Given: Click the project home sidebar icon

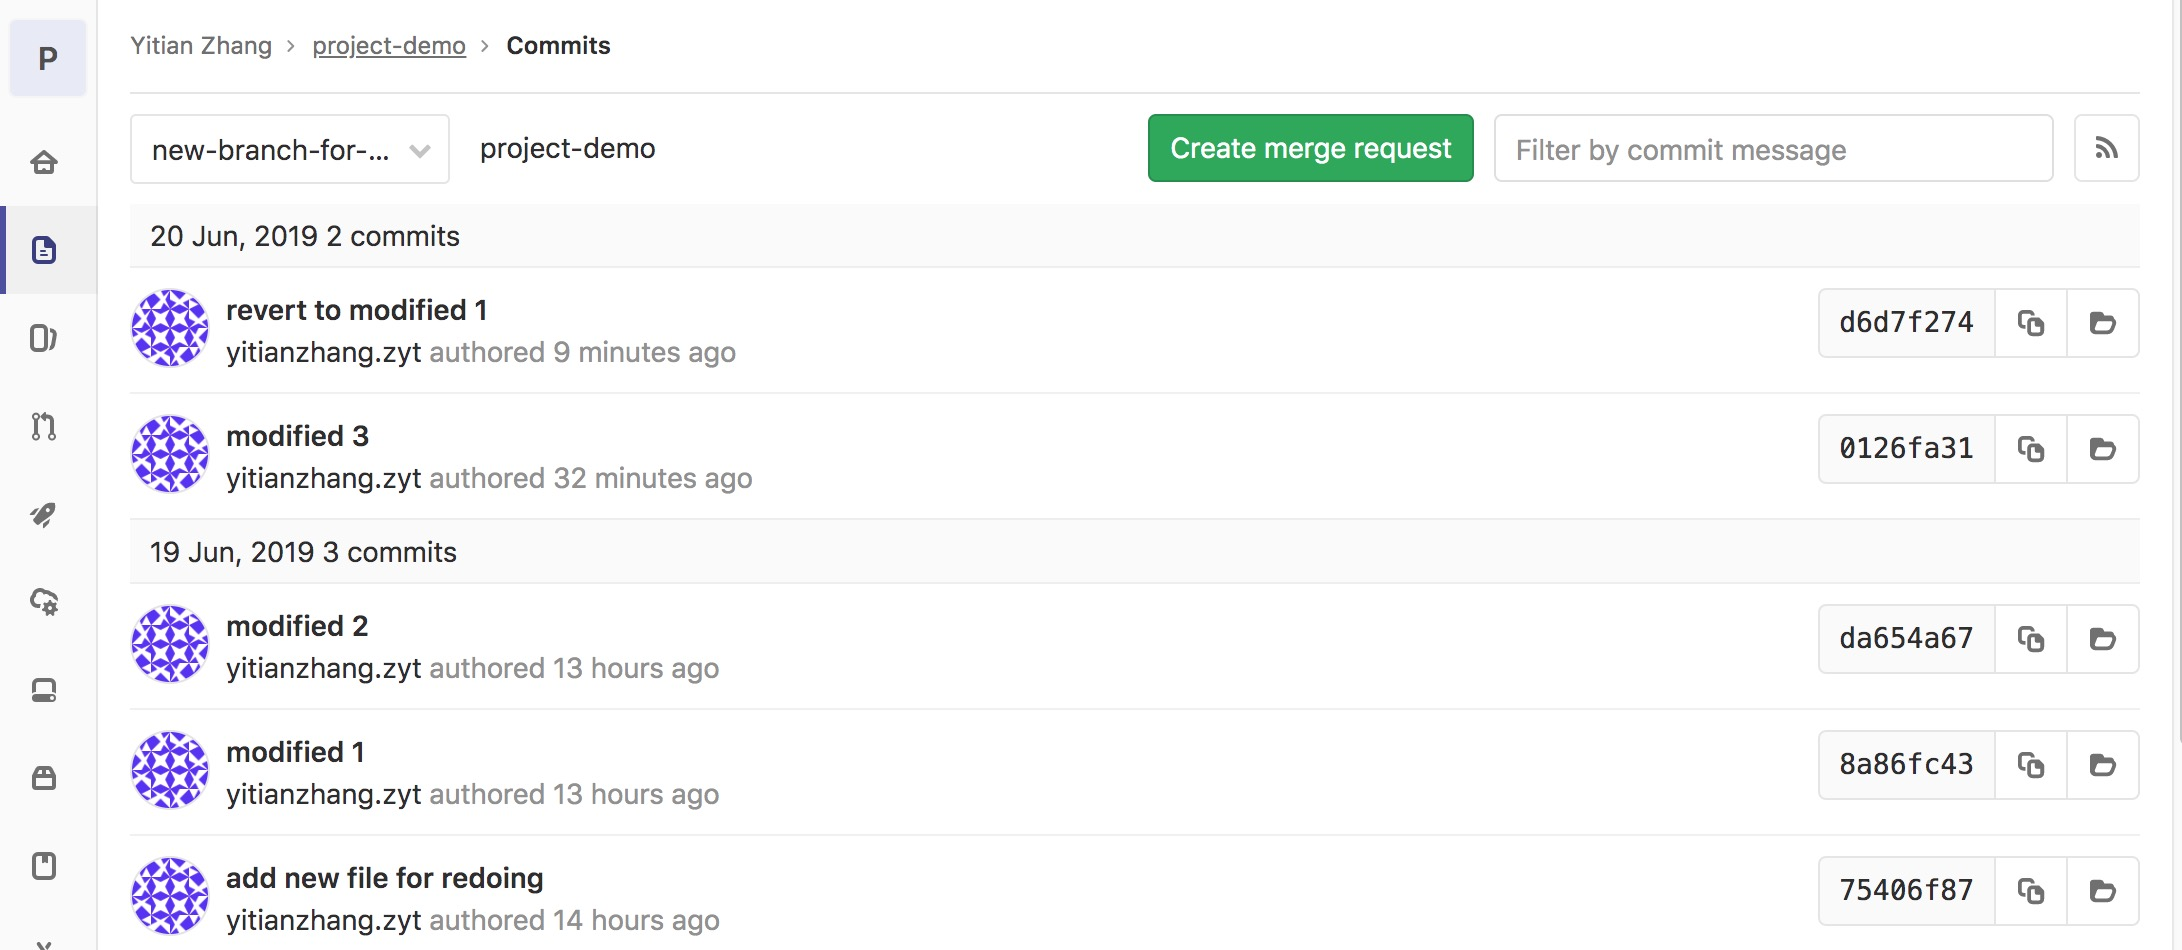Looking at the screenshot, I should (44, 162).
